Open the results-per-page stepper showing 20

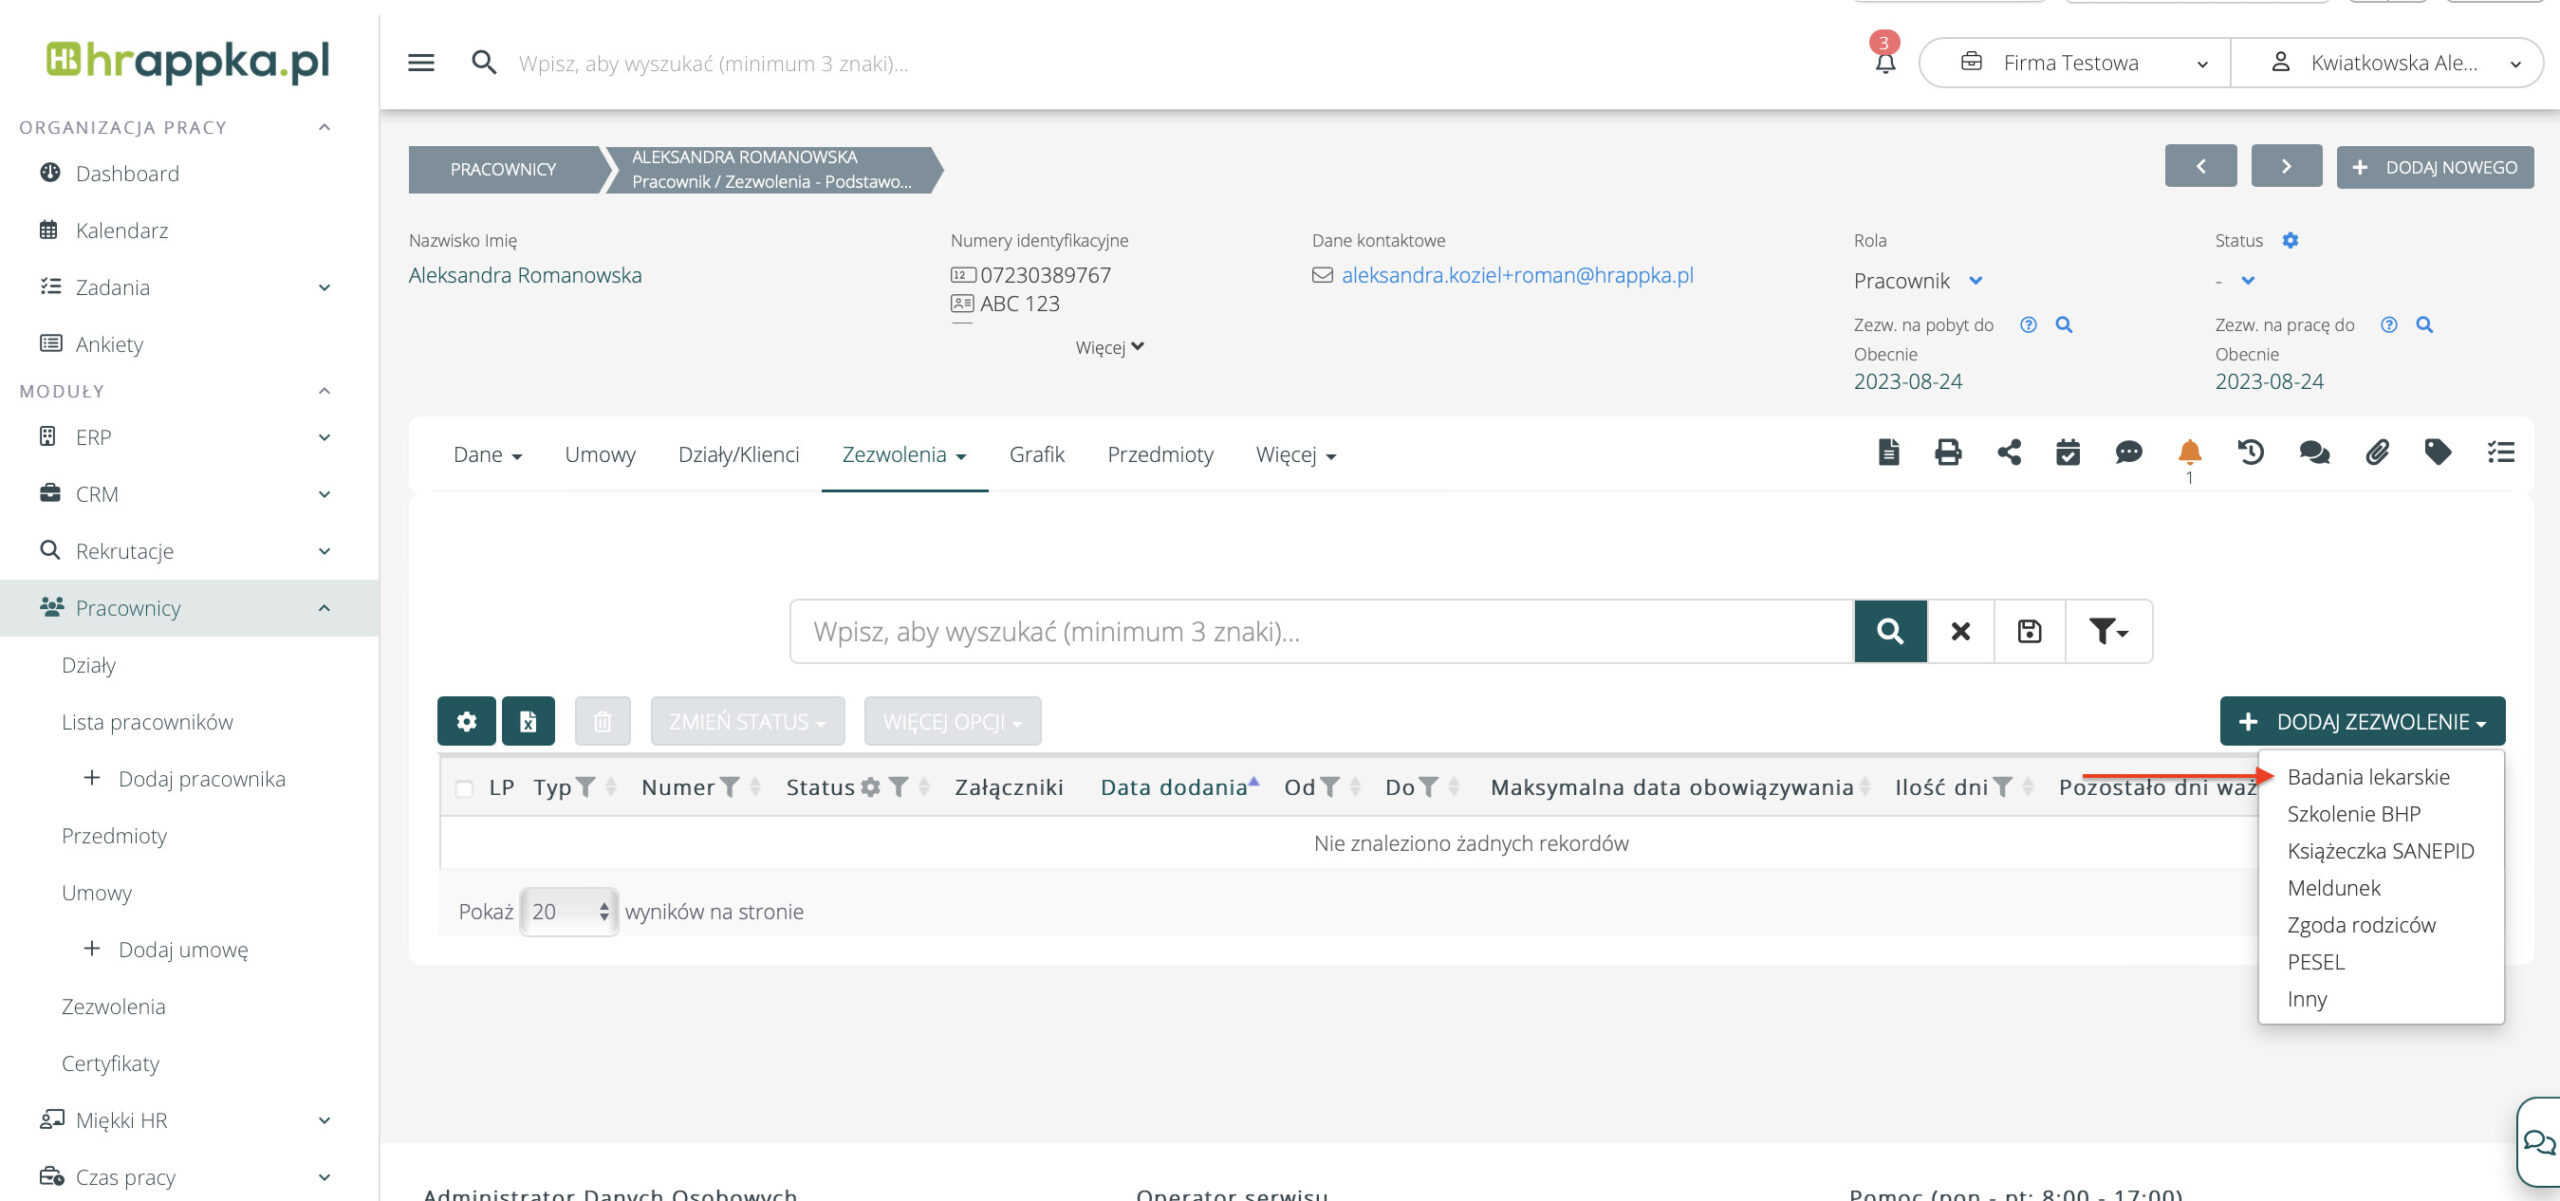[568, 911]
